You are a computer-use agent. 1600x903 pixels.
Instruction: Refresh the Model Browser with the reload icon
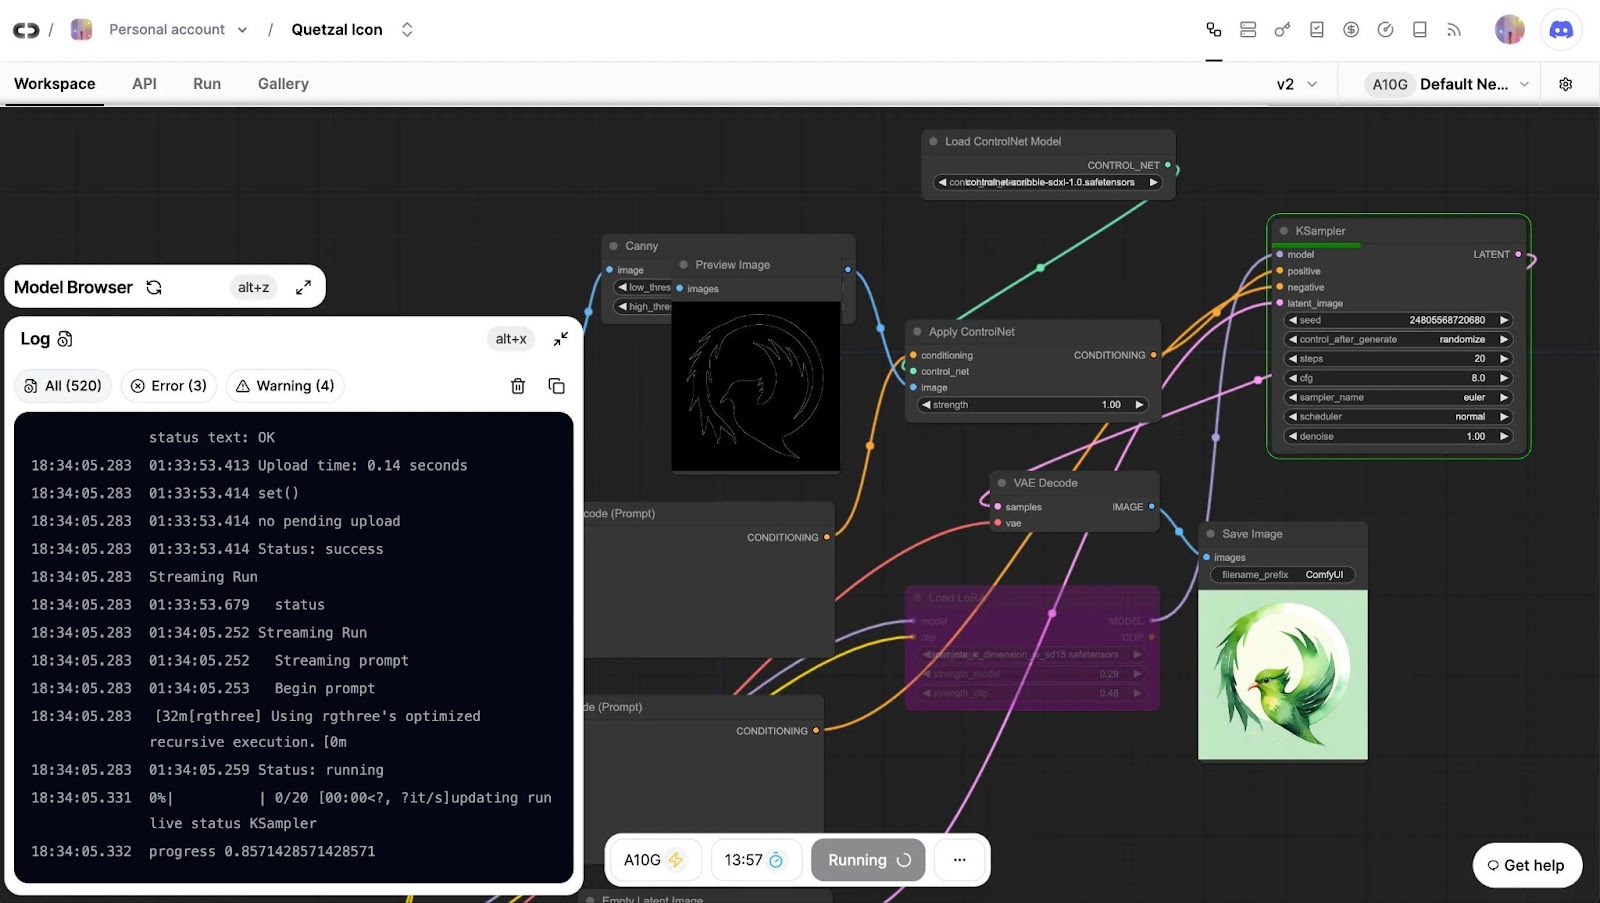pos(154,288)
